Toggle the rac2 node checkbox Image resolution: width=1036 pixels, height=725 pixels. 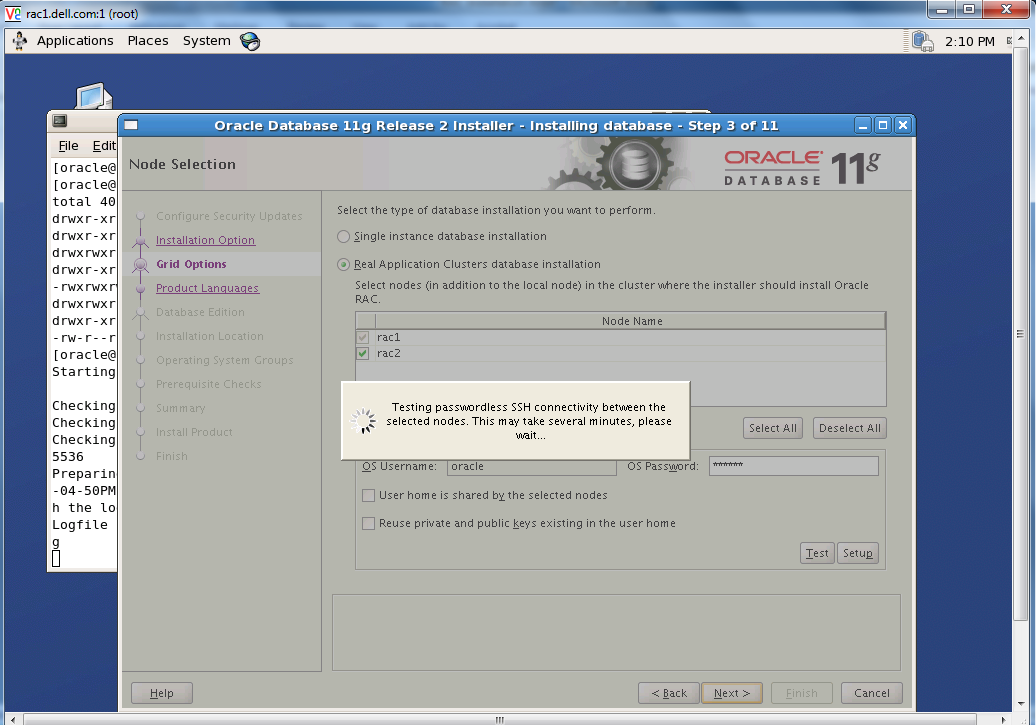363,354
